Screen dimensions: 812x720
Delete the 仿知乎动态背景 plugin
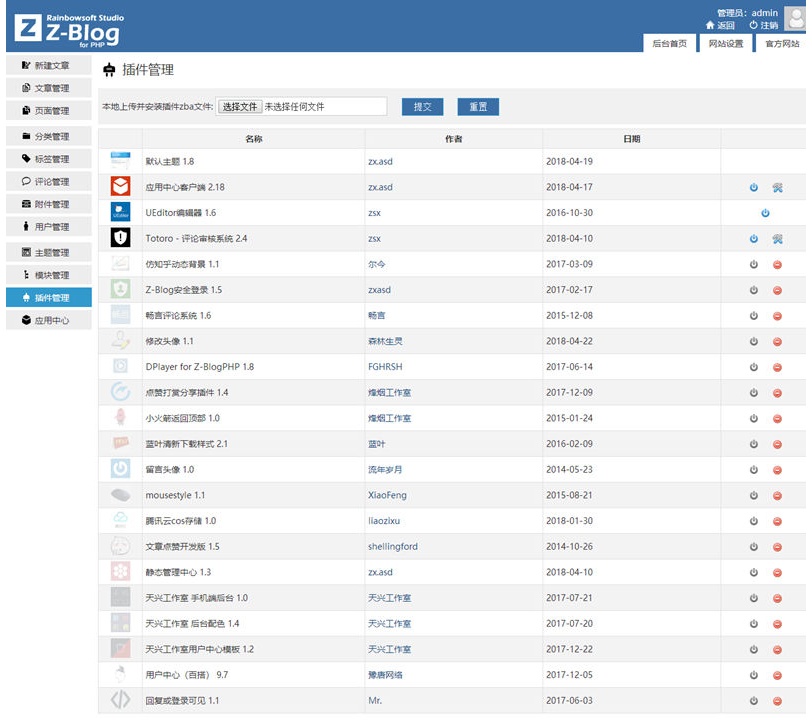777,264
